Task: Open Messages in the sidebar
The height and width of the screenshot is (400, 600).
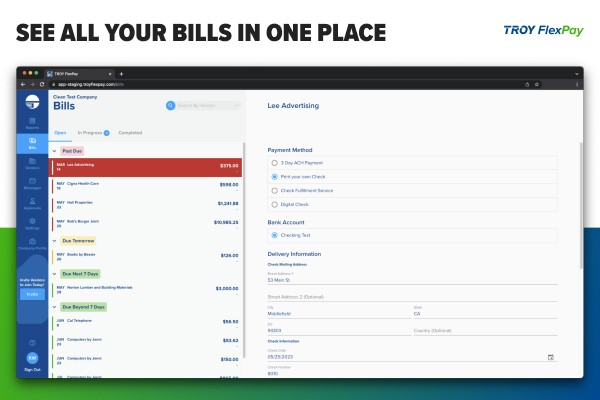Action: tap(33, 184)
